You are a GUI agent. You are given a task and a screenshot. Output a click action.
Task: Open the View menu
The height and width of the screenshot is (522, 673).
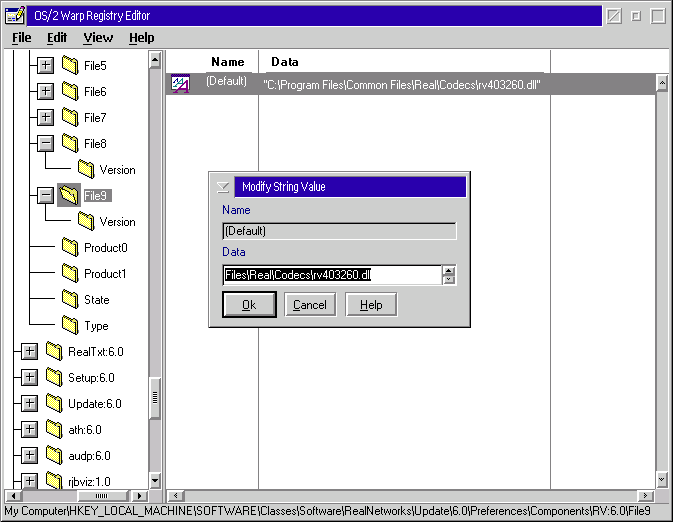tap(98, 38)
